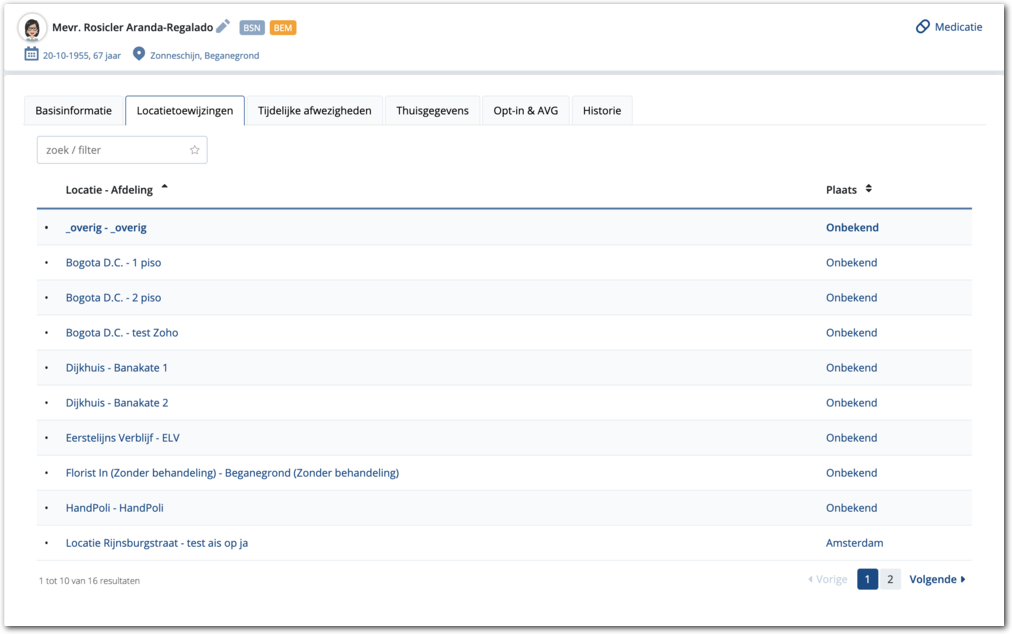Select the Opt-in & AVG tab
The image size is (1012, 634).
[525, 111]
